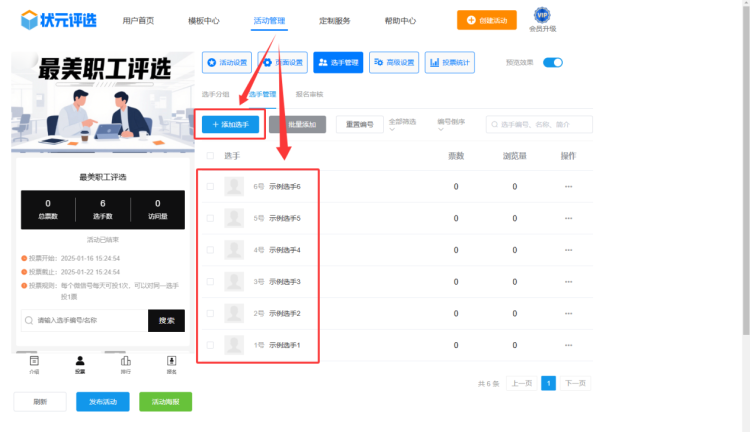Tap the 报名 signup icon in preview
The height and width of the screenshot is (432, 750).
click(x=171, y=361)
